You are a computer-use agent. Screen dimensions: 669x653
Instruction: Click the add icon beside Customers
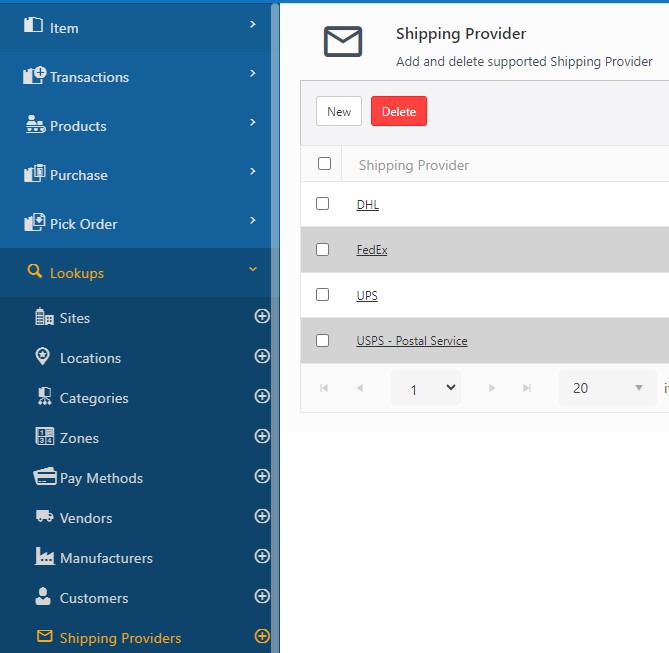point(262,597)
